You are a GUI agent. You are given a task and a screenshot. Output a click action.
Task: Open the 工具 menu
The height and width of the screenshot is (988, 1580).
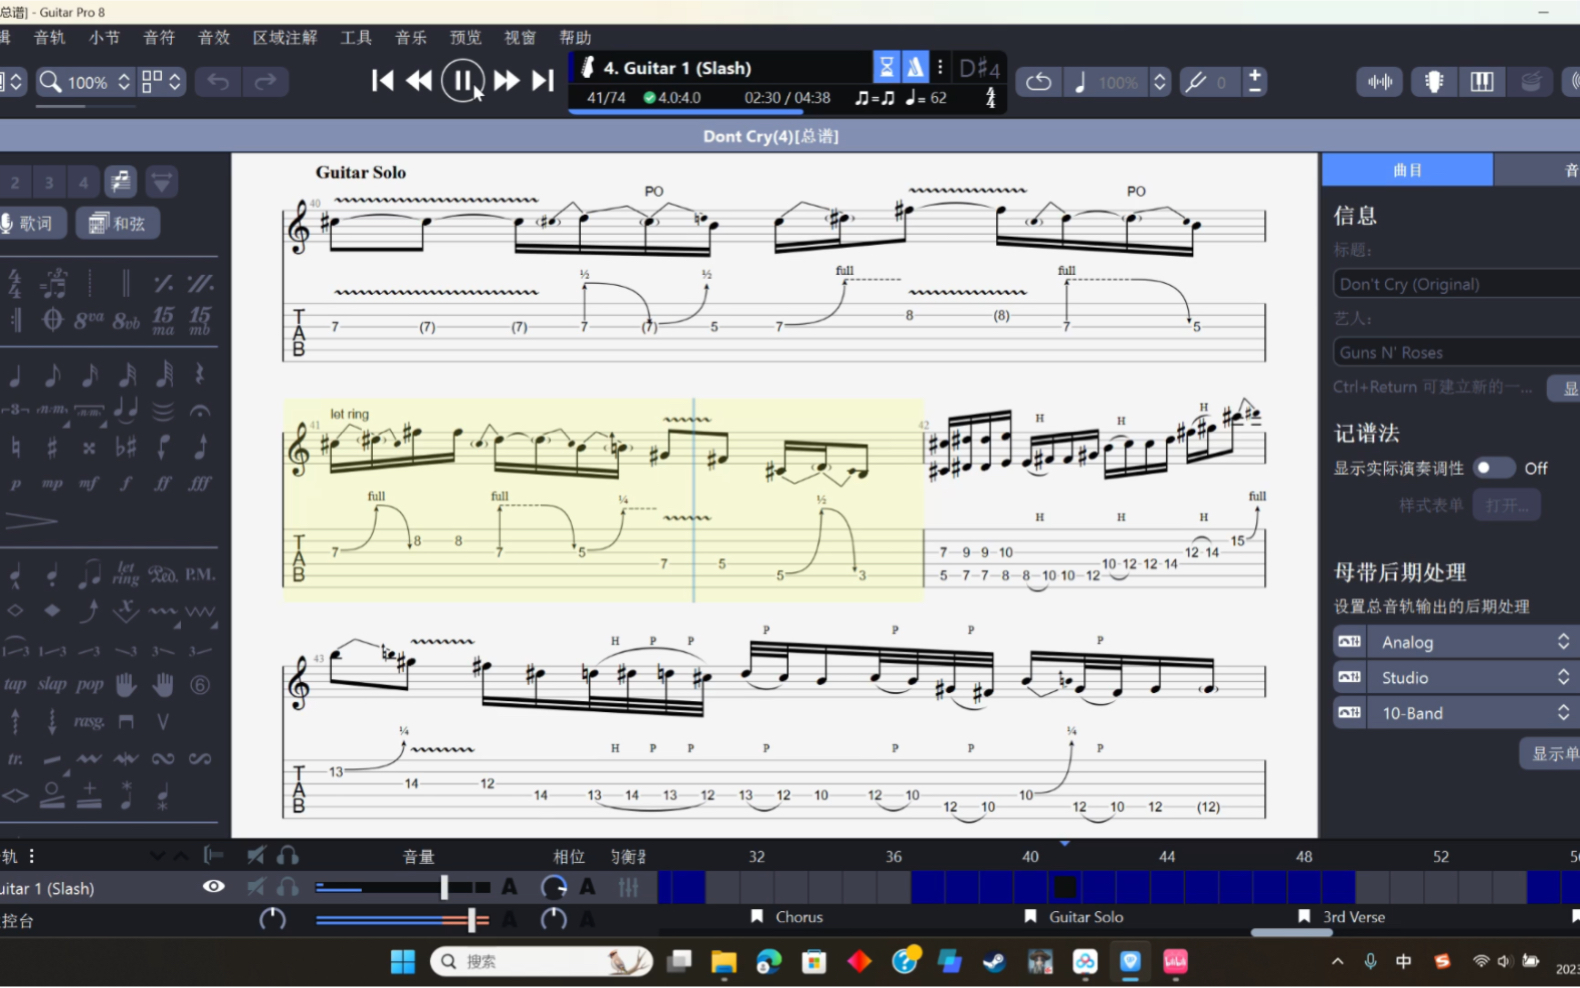[356, 37]
